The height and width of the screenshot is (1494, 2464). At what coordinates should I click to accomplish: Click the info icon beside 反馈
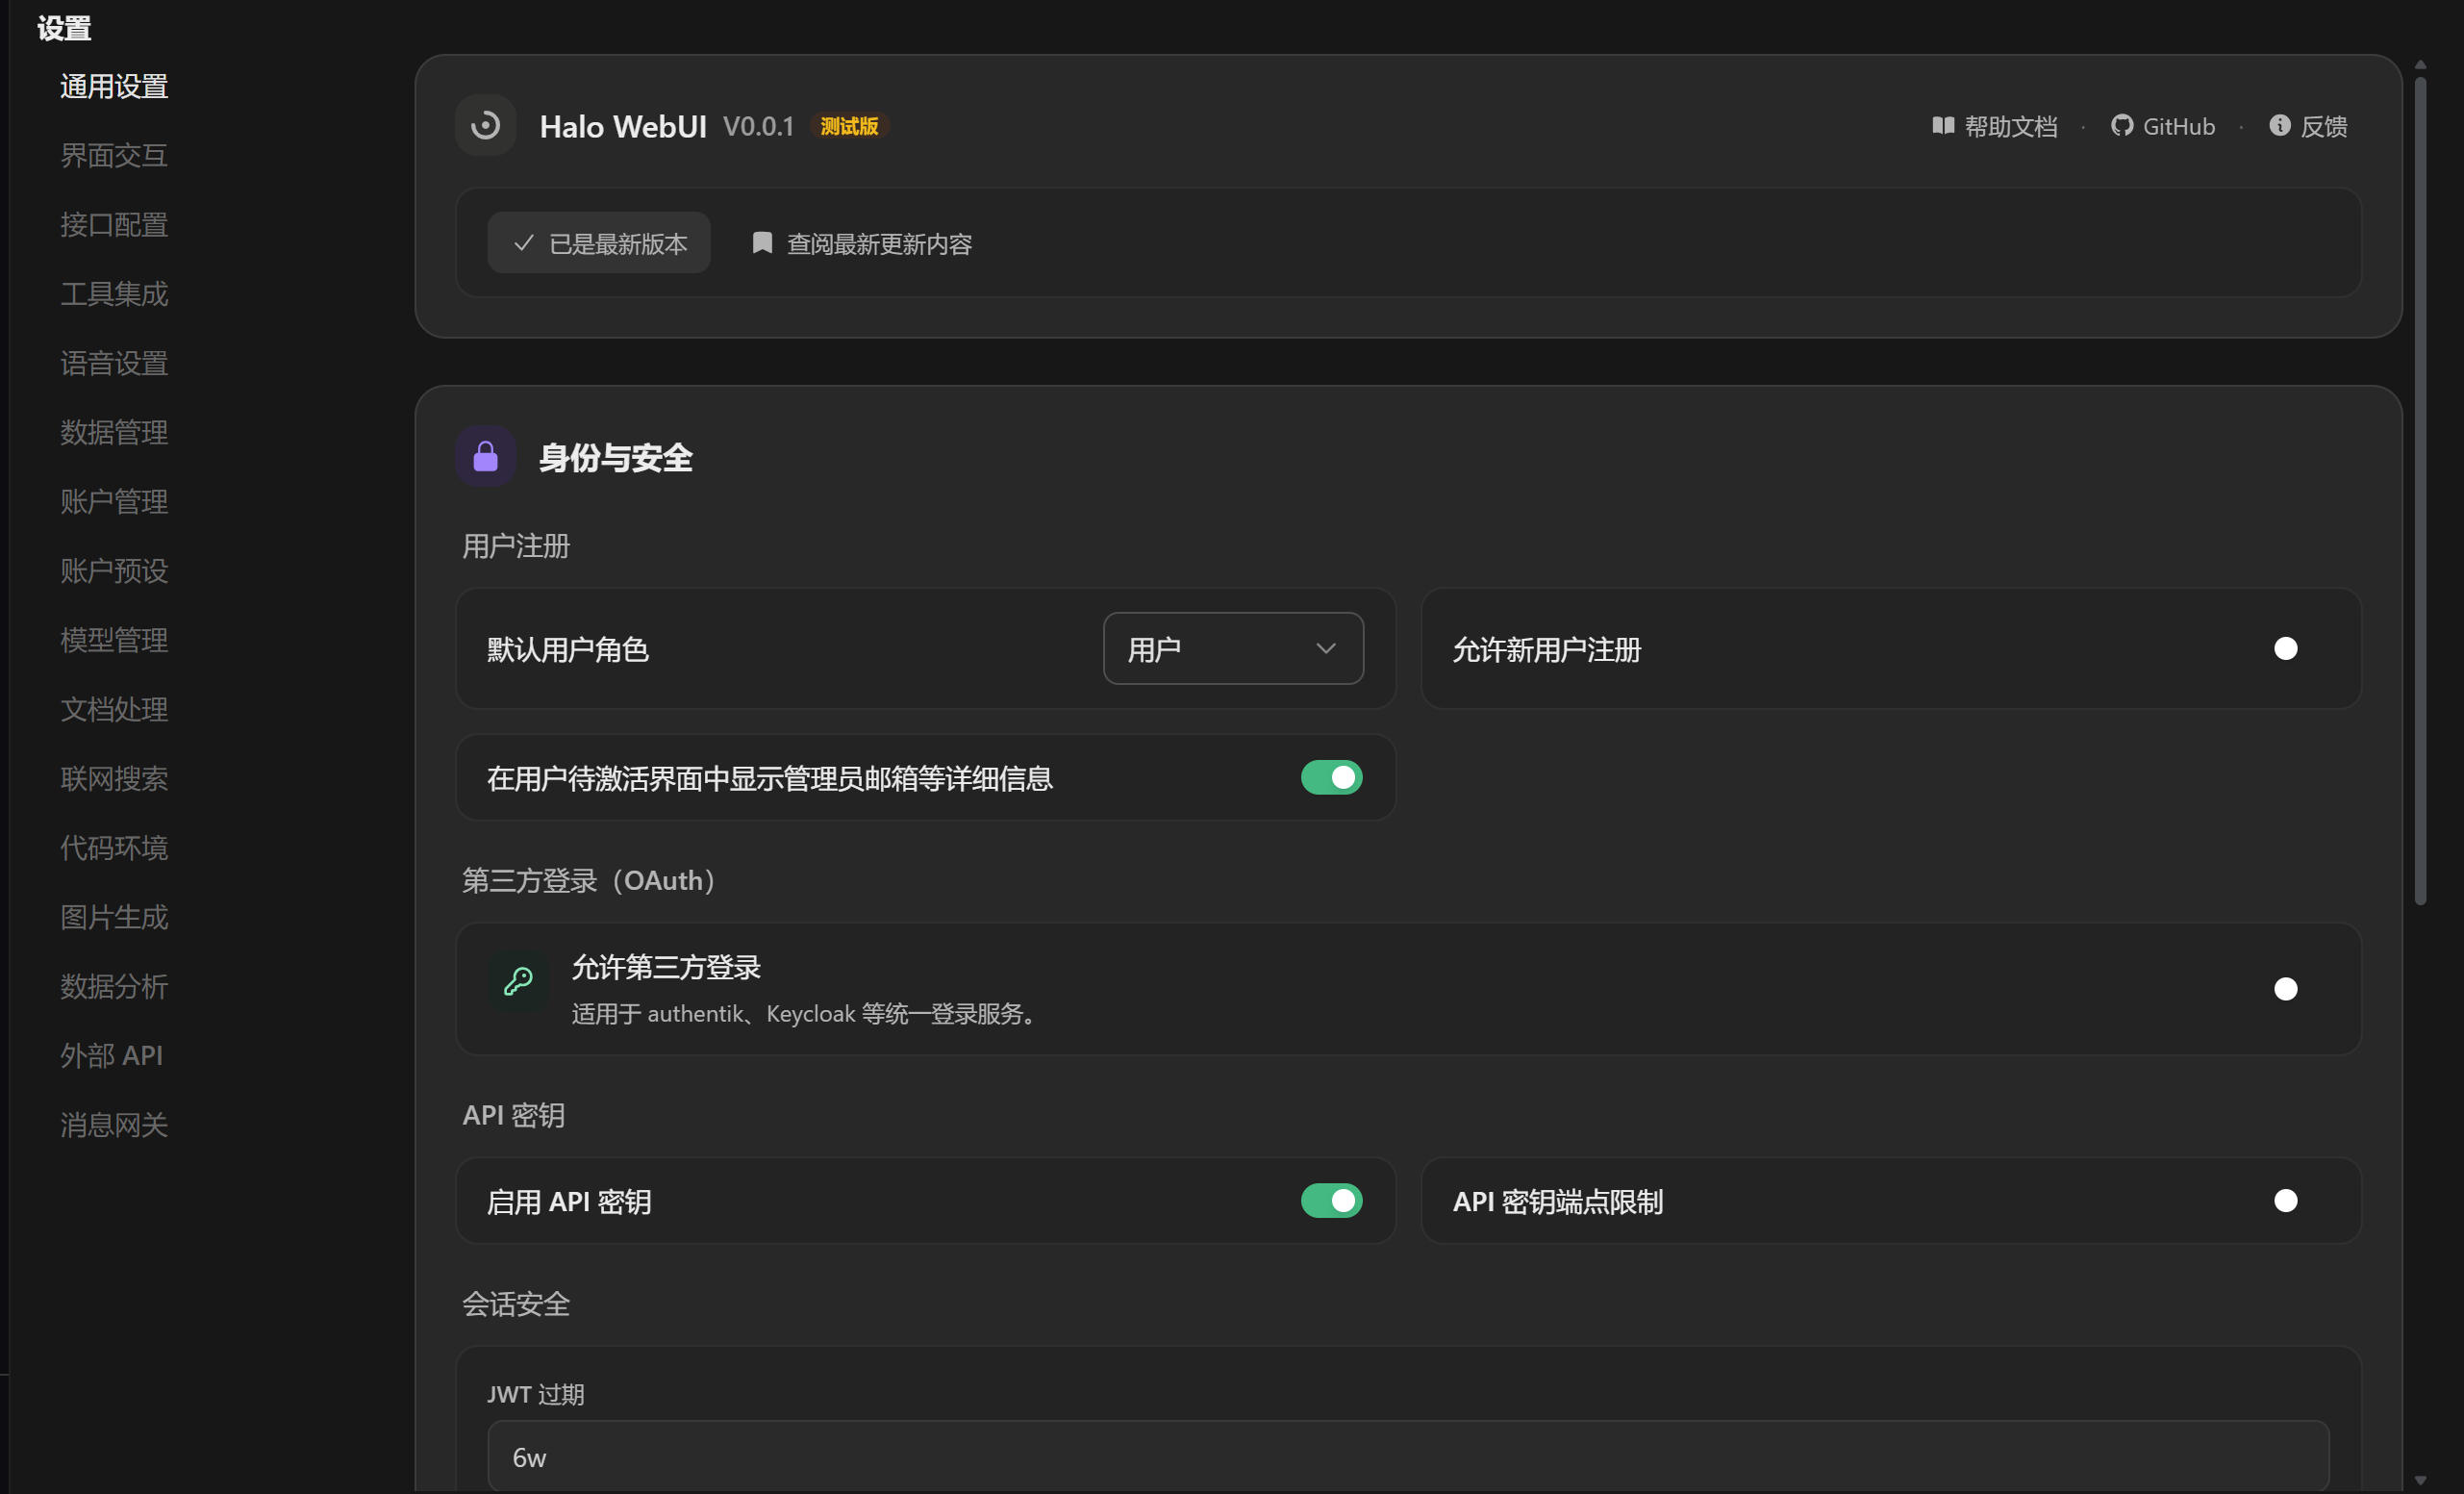pyautogui.click(x=2279, y=125)
